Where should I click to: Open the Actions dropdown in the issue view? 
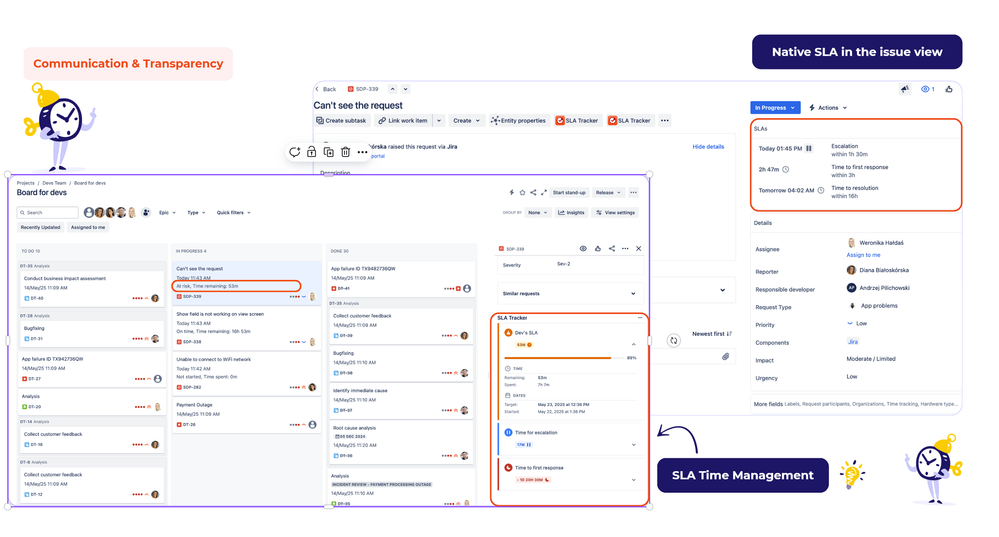(828, 108)
